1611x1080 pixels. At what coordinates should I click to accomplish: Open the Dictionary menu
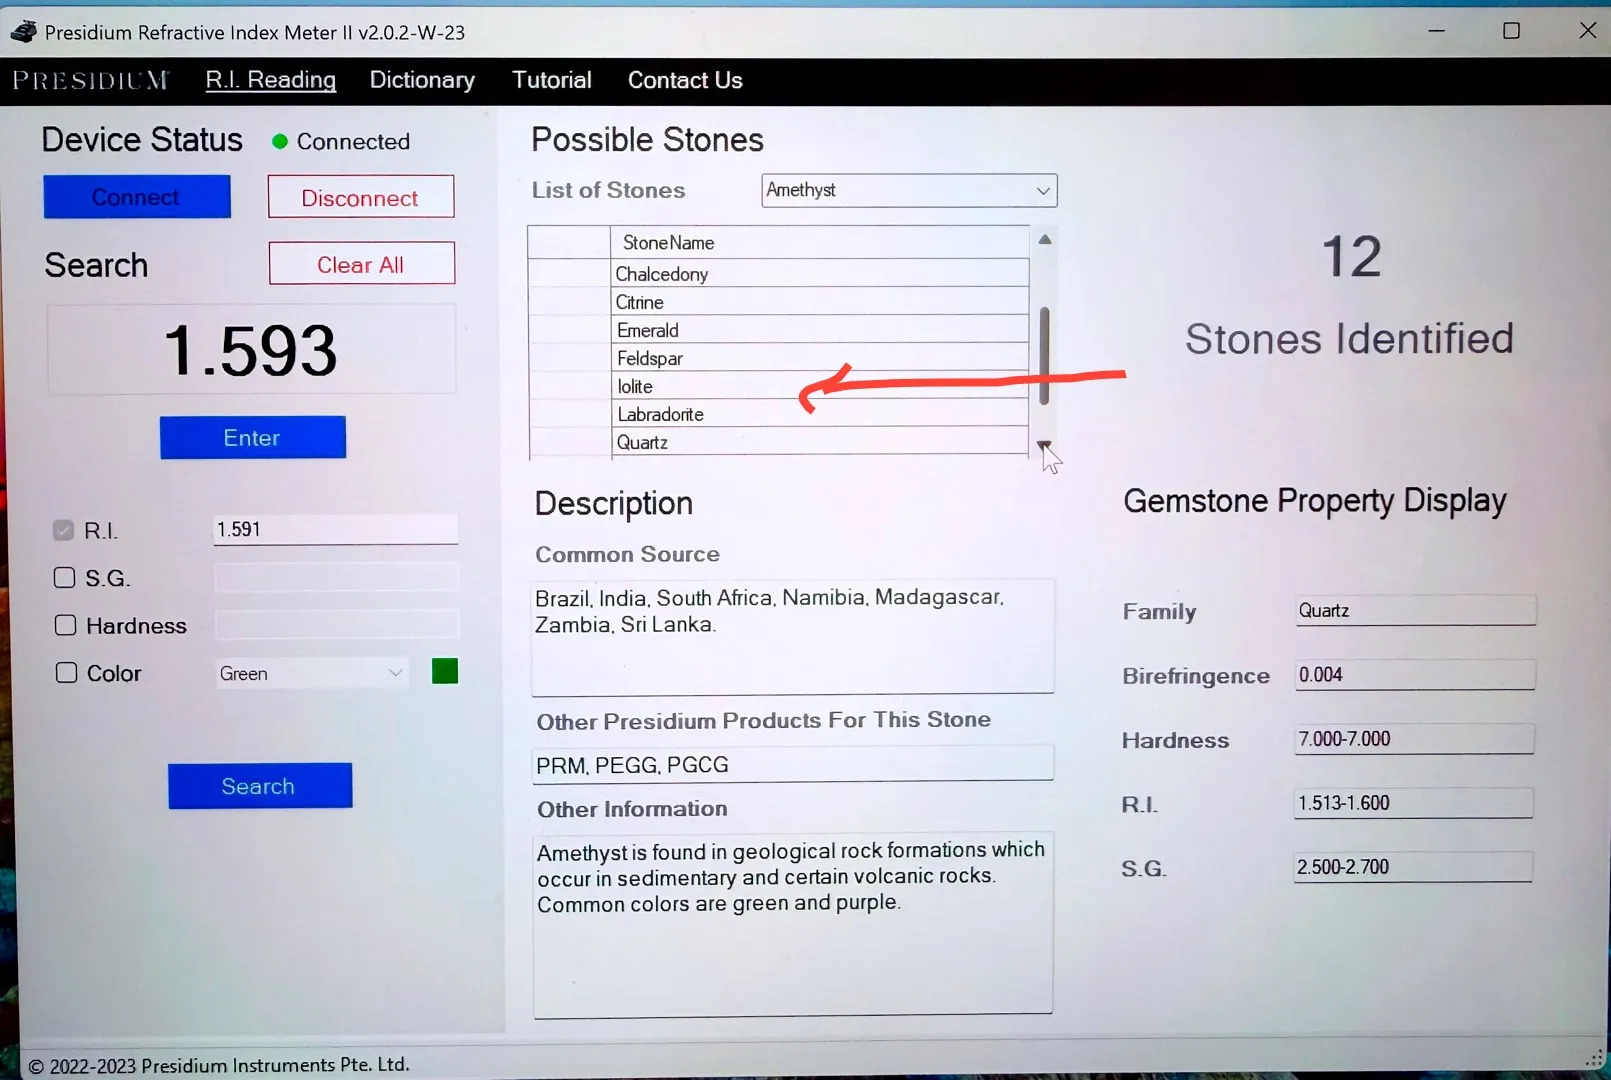(422, 80)
